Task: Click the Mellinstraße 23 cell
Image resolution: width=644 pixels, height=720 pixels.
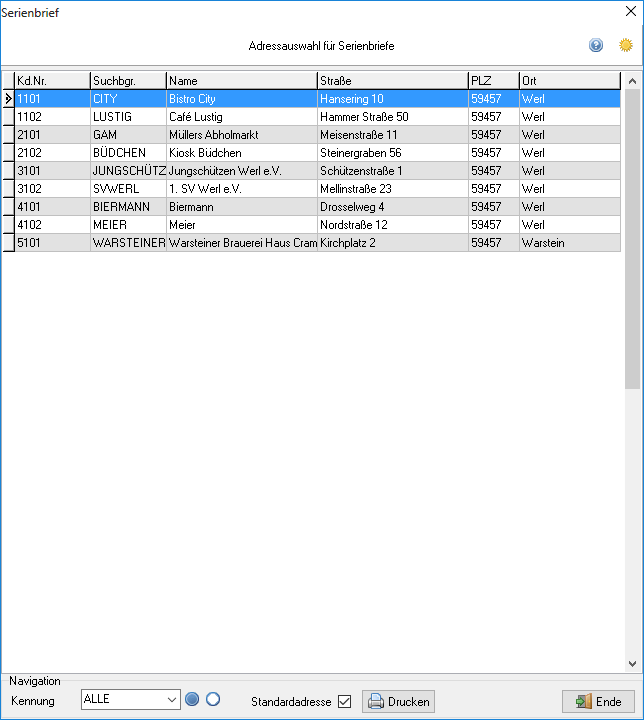Action: coord(393,189)
